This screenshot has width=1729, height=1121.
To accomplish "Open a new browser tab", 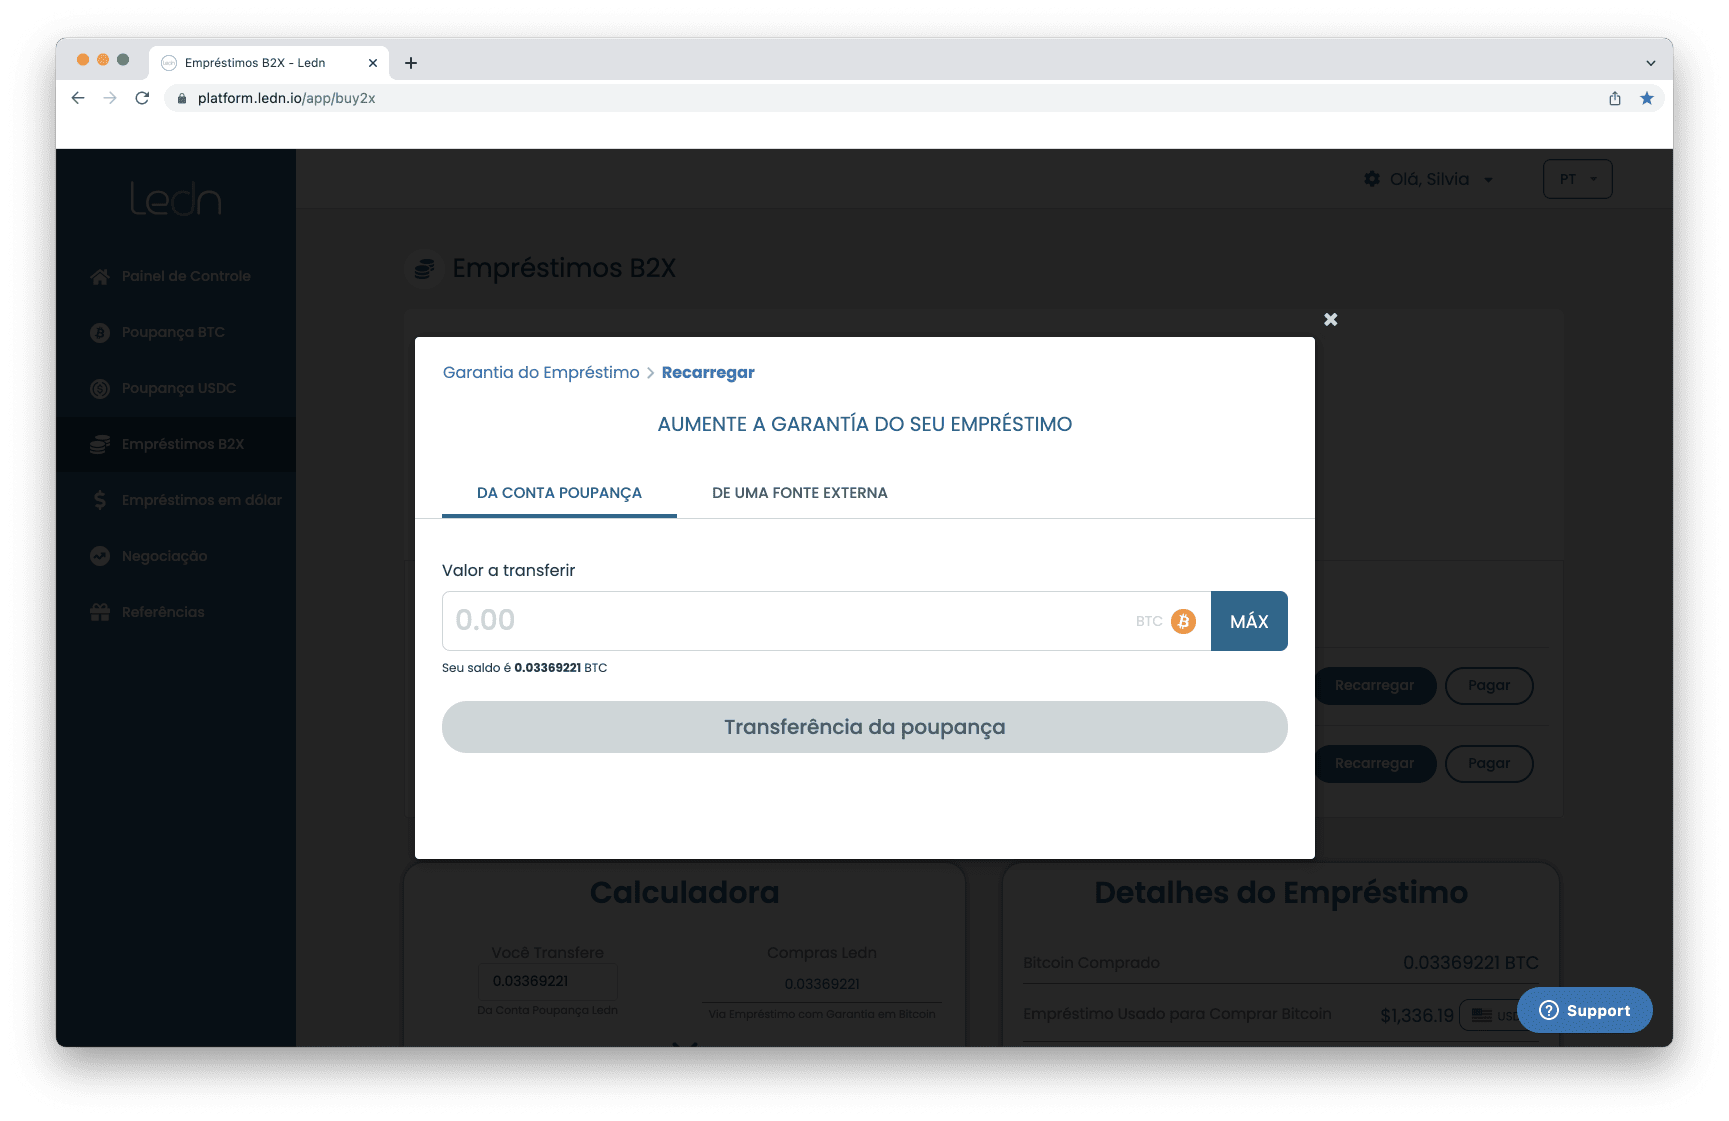I will pyautogui.click(x=411, y=63).
